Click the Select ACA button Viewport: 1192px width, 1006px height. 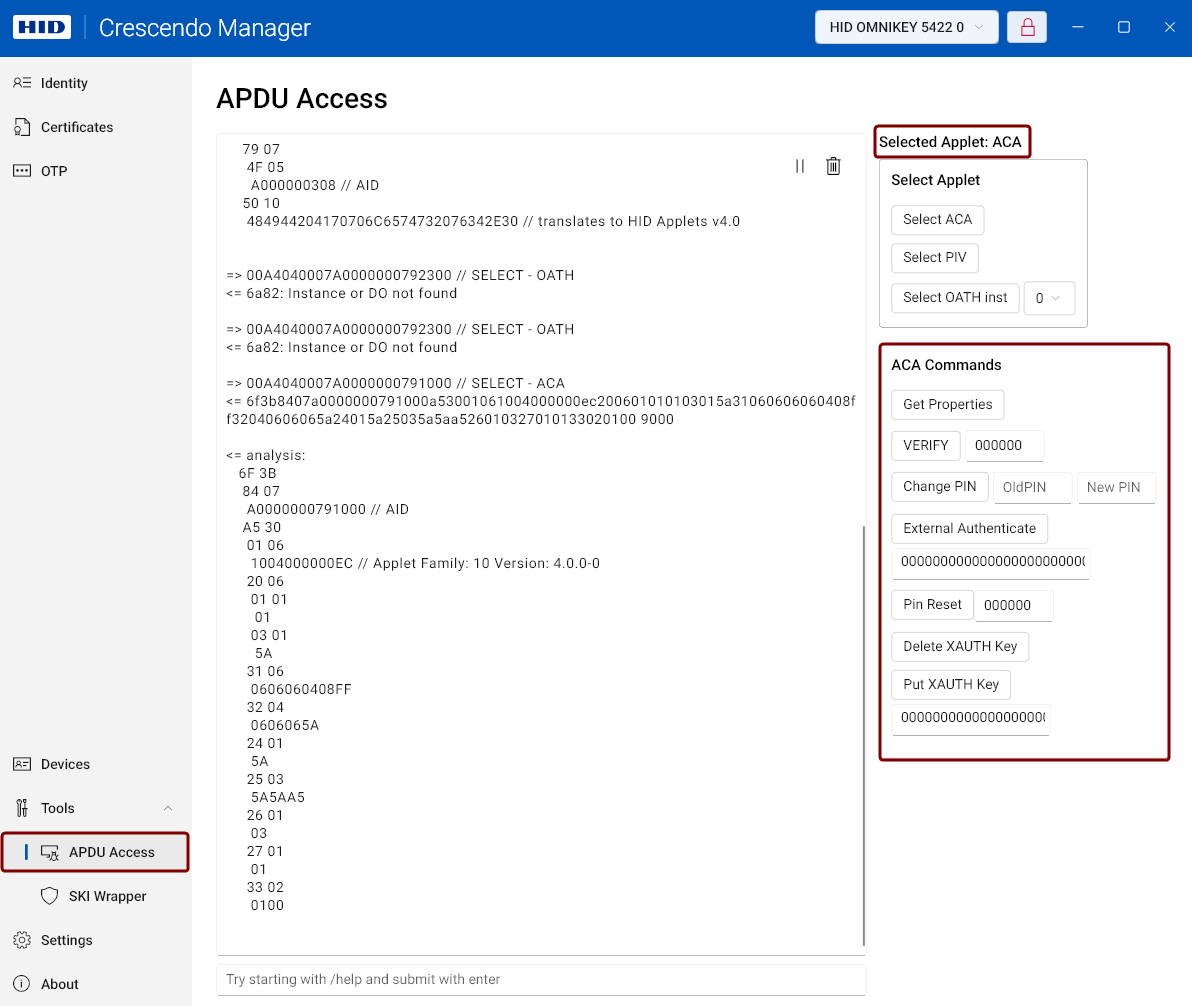[x=937, y=220]
